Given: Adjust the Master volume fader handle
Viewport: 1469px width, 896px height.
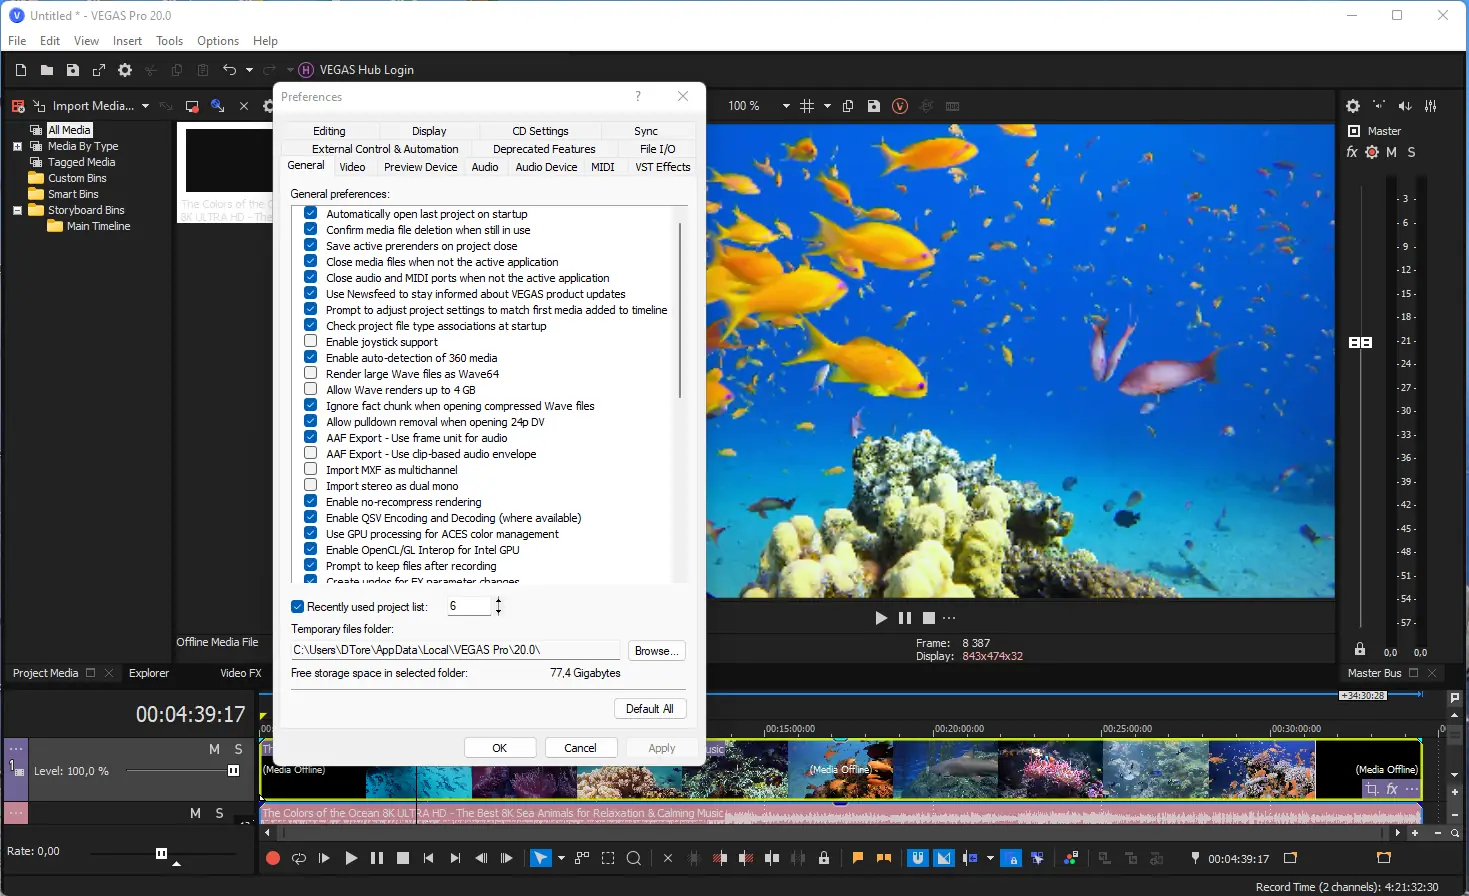Looking at the screenshot, I should pyautogui.click(x=1360, y=342).
